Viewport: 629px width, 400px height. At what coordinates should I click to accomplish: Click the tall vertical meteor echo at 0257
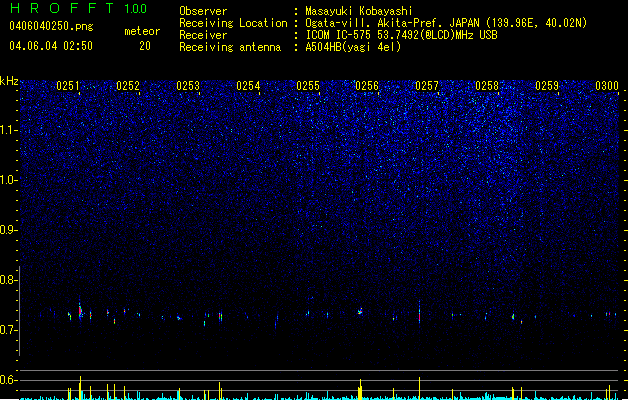click(420, 313)
